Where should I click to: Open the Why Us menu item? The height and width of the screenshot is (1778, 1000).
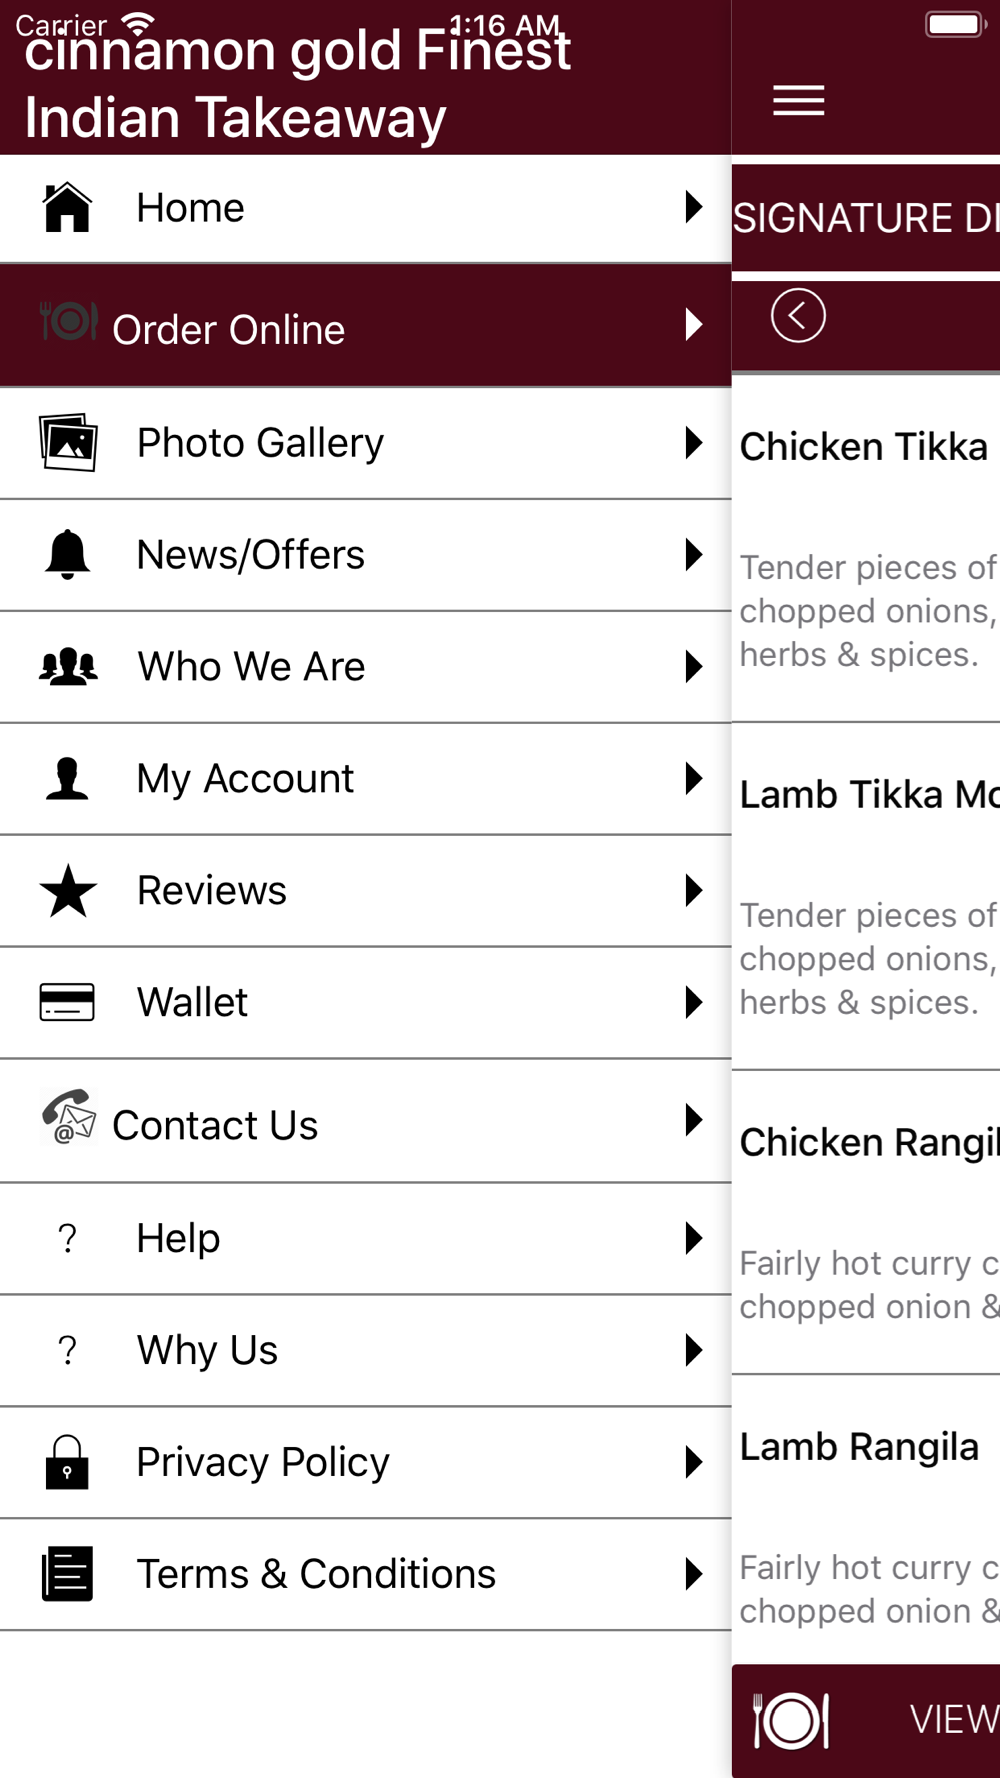pos(366,1350)
